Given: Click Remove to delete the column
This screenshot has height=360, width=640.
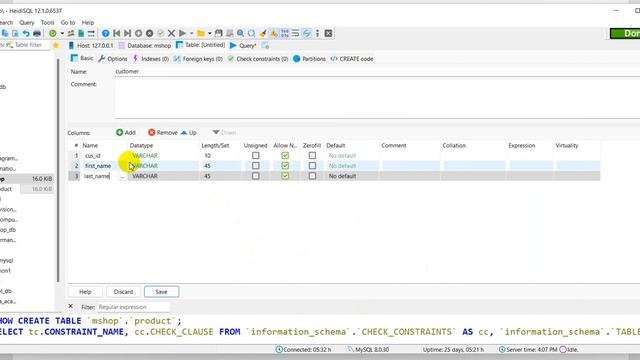Looking at the screenshot, I should [x=162, y=133].
